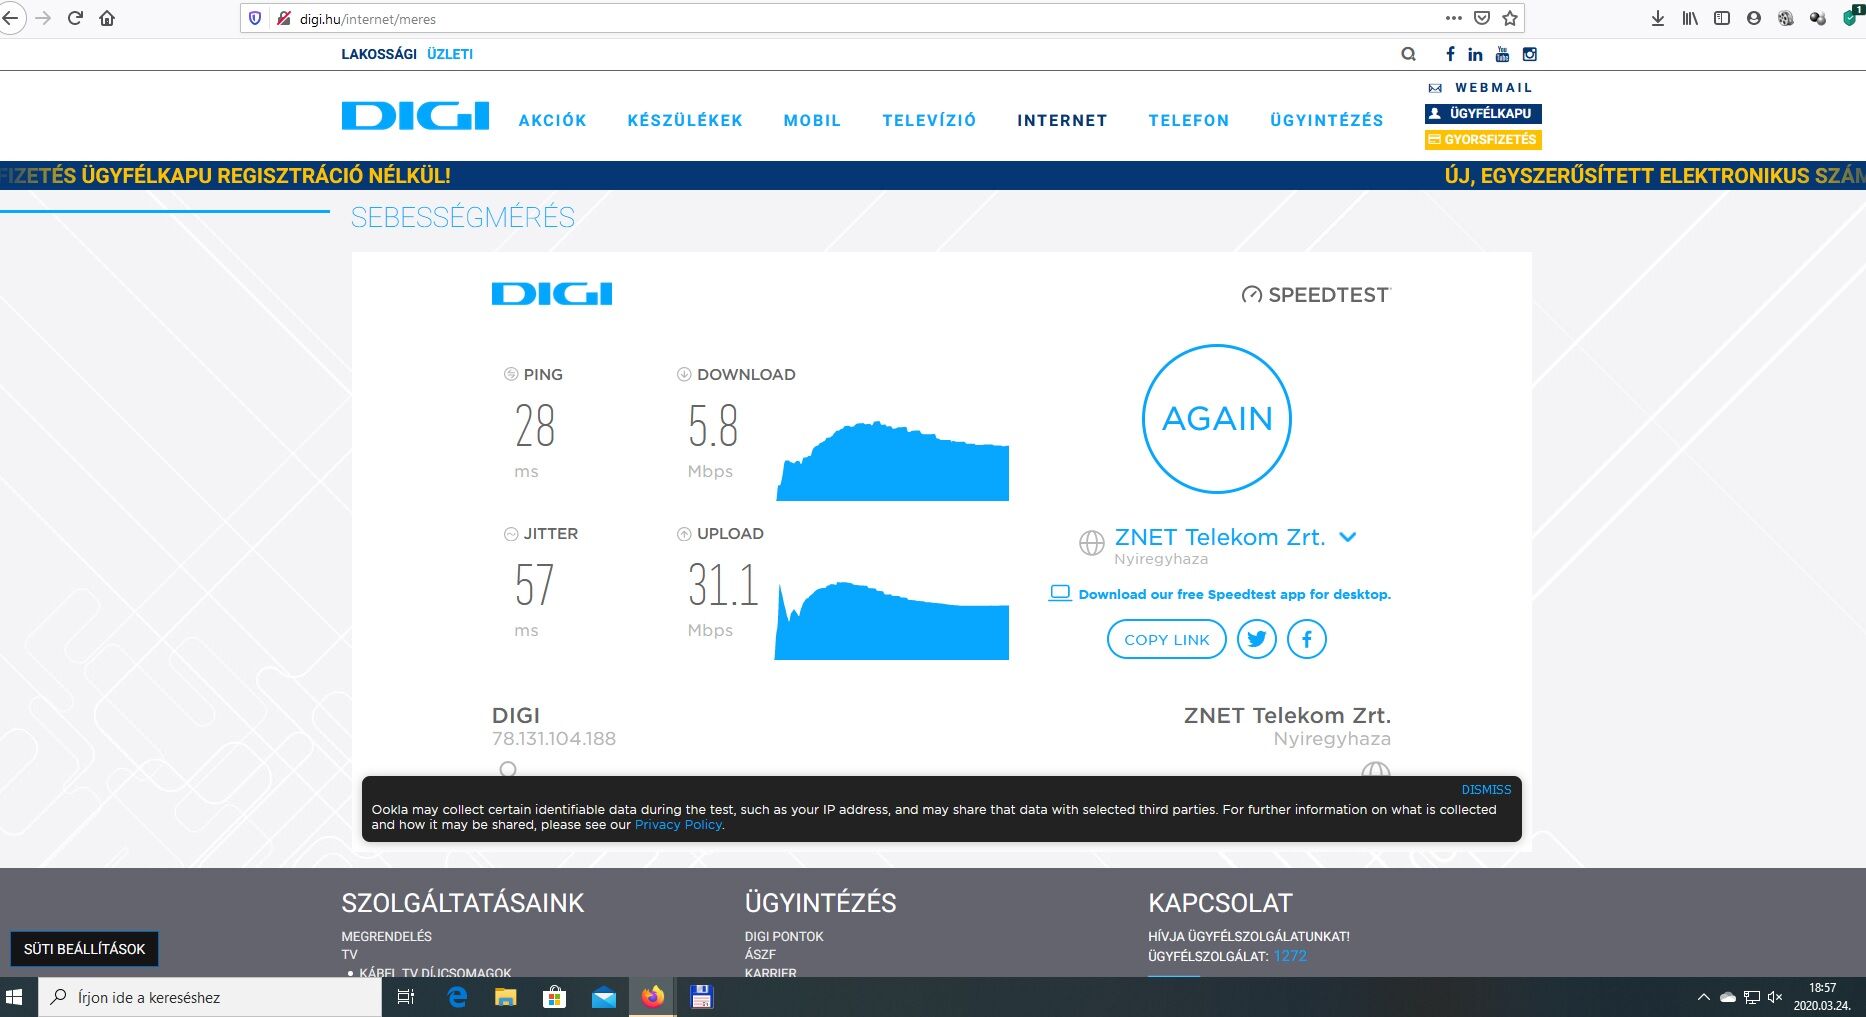Open Windows Start menu

14,997
